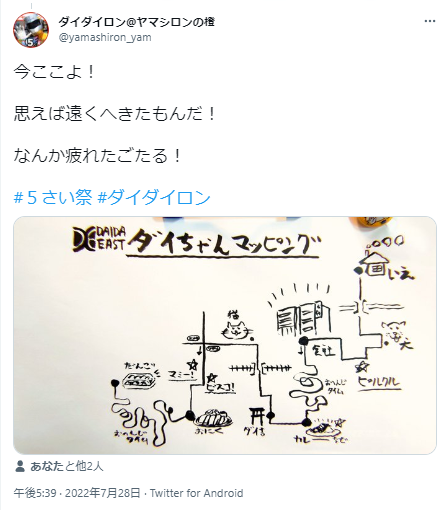View tagged users あなたと他2人
This screenshot has height=510, width=447.
67,466
